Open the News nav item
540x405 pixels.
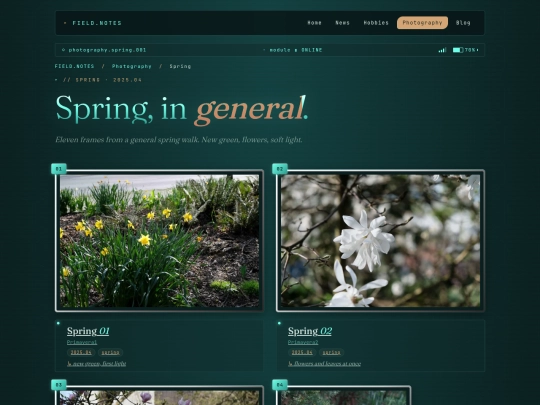(x=342, y=23)
